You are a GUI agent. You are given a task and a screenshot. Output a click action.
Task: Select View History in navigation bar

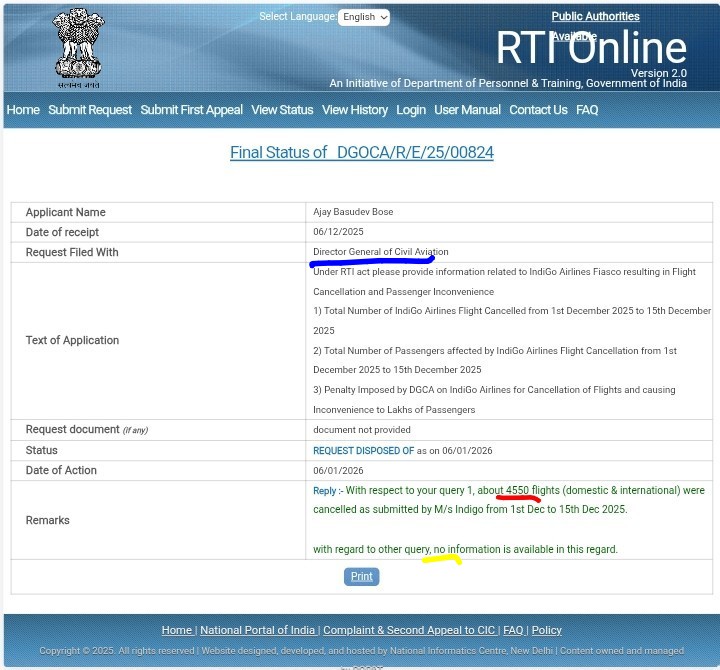[354, 110]
